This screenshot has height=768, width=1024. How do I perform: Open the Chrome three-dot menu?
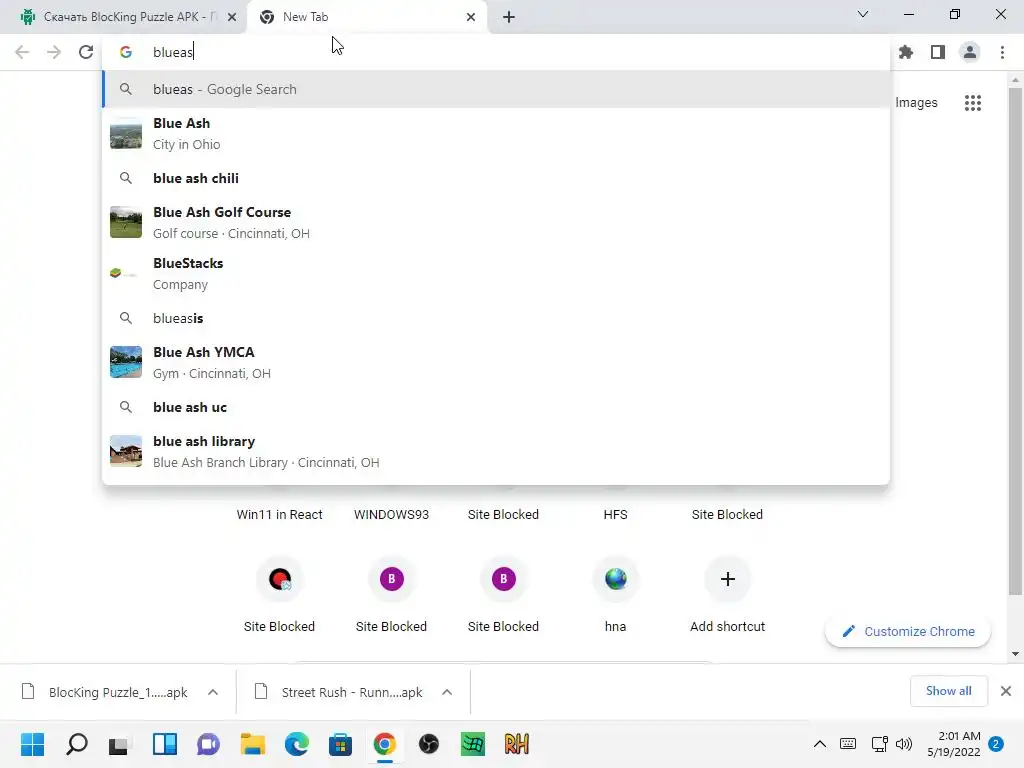tap(1002, 52)
